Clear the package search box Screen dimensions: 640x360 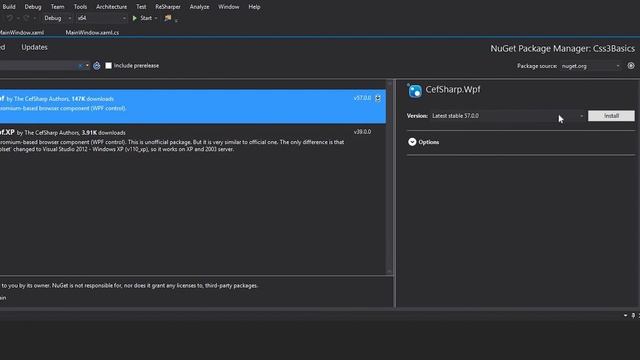tap(80, 66)
